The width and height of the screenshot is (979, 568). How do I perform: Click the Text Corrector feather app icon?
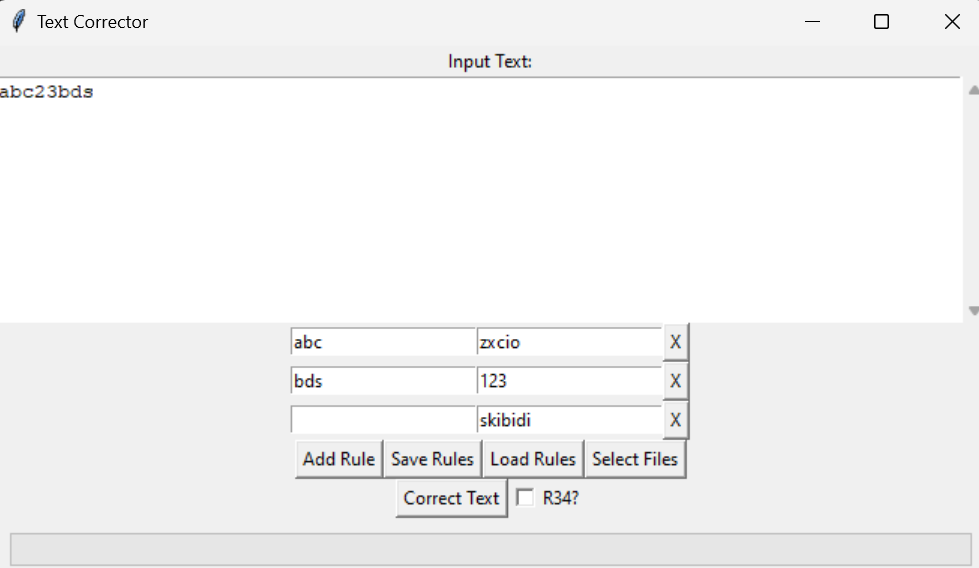[x=19, y=21]
